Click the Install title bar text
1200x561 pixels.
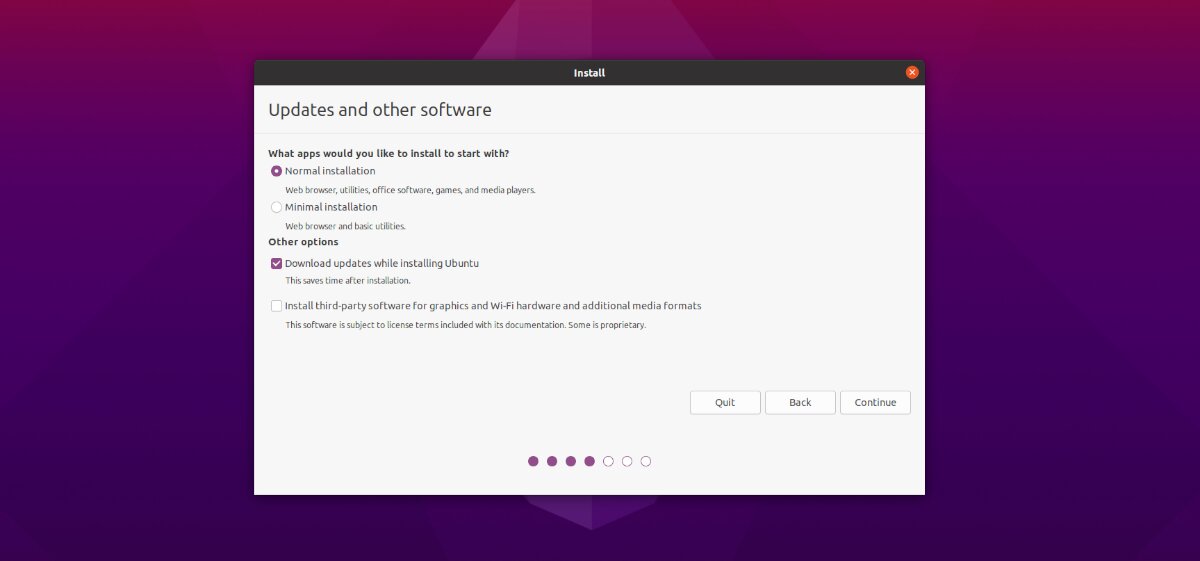589,73
